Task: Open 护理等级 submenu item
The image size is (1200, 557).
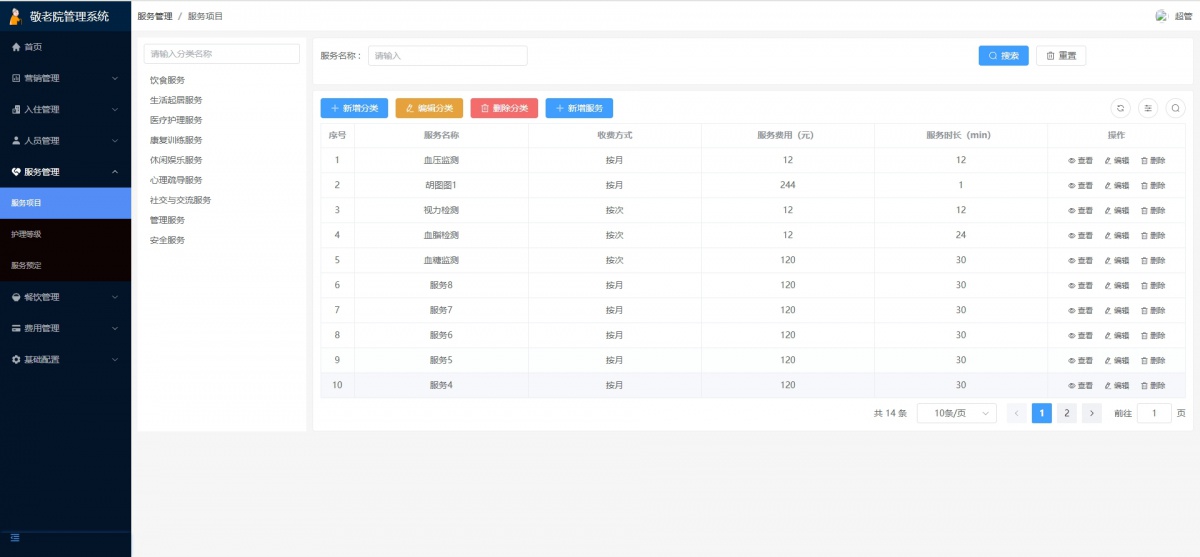Action: tap(26, 234)
